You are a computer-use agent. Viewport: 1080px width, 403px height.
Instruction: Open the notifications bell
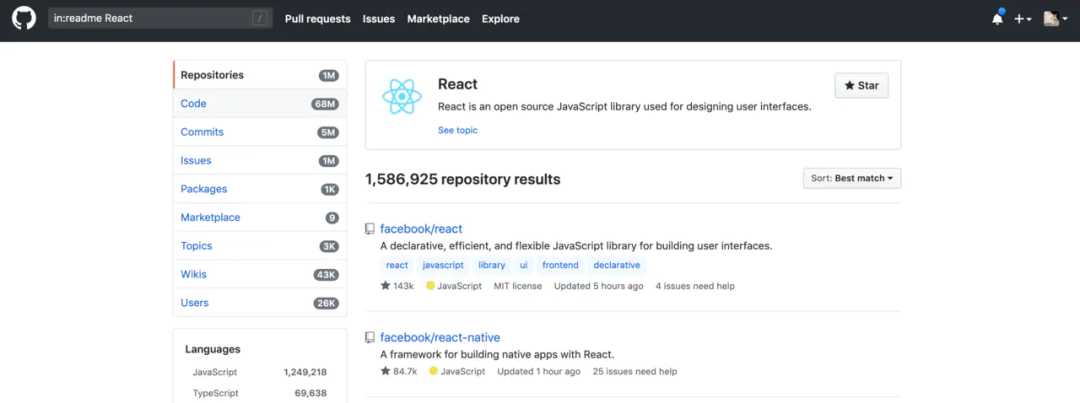tap(997, 19)
